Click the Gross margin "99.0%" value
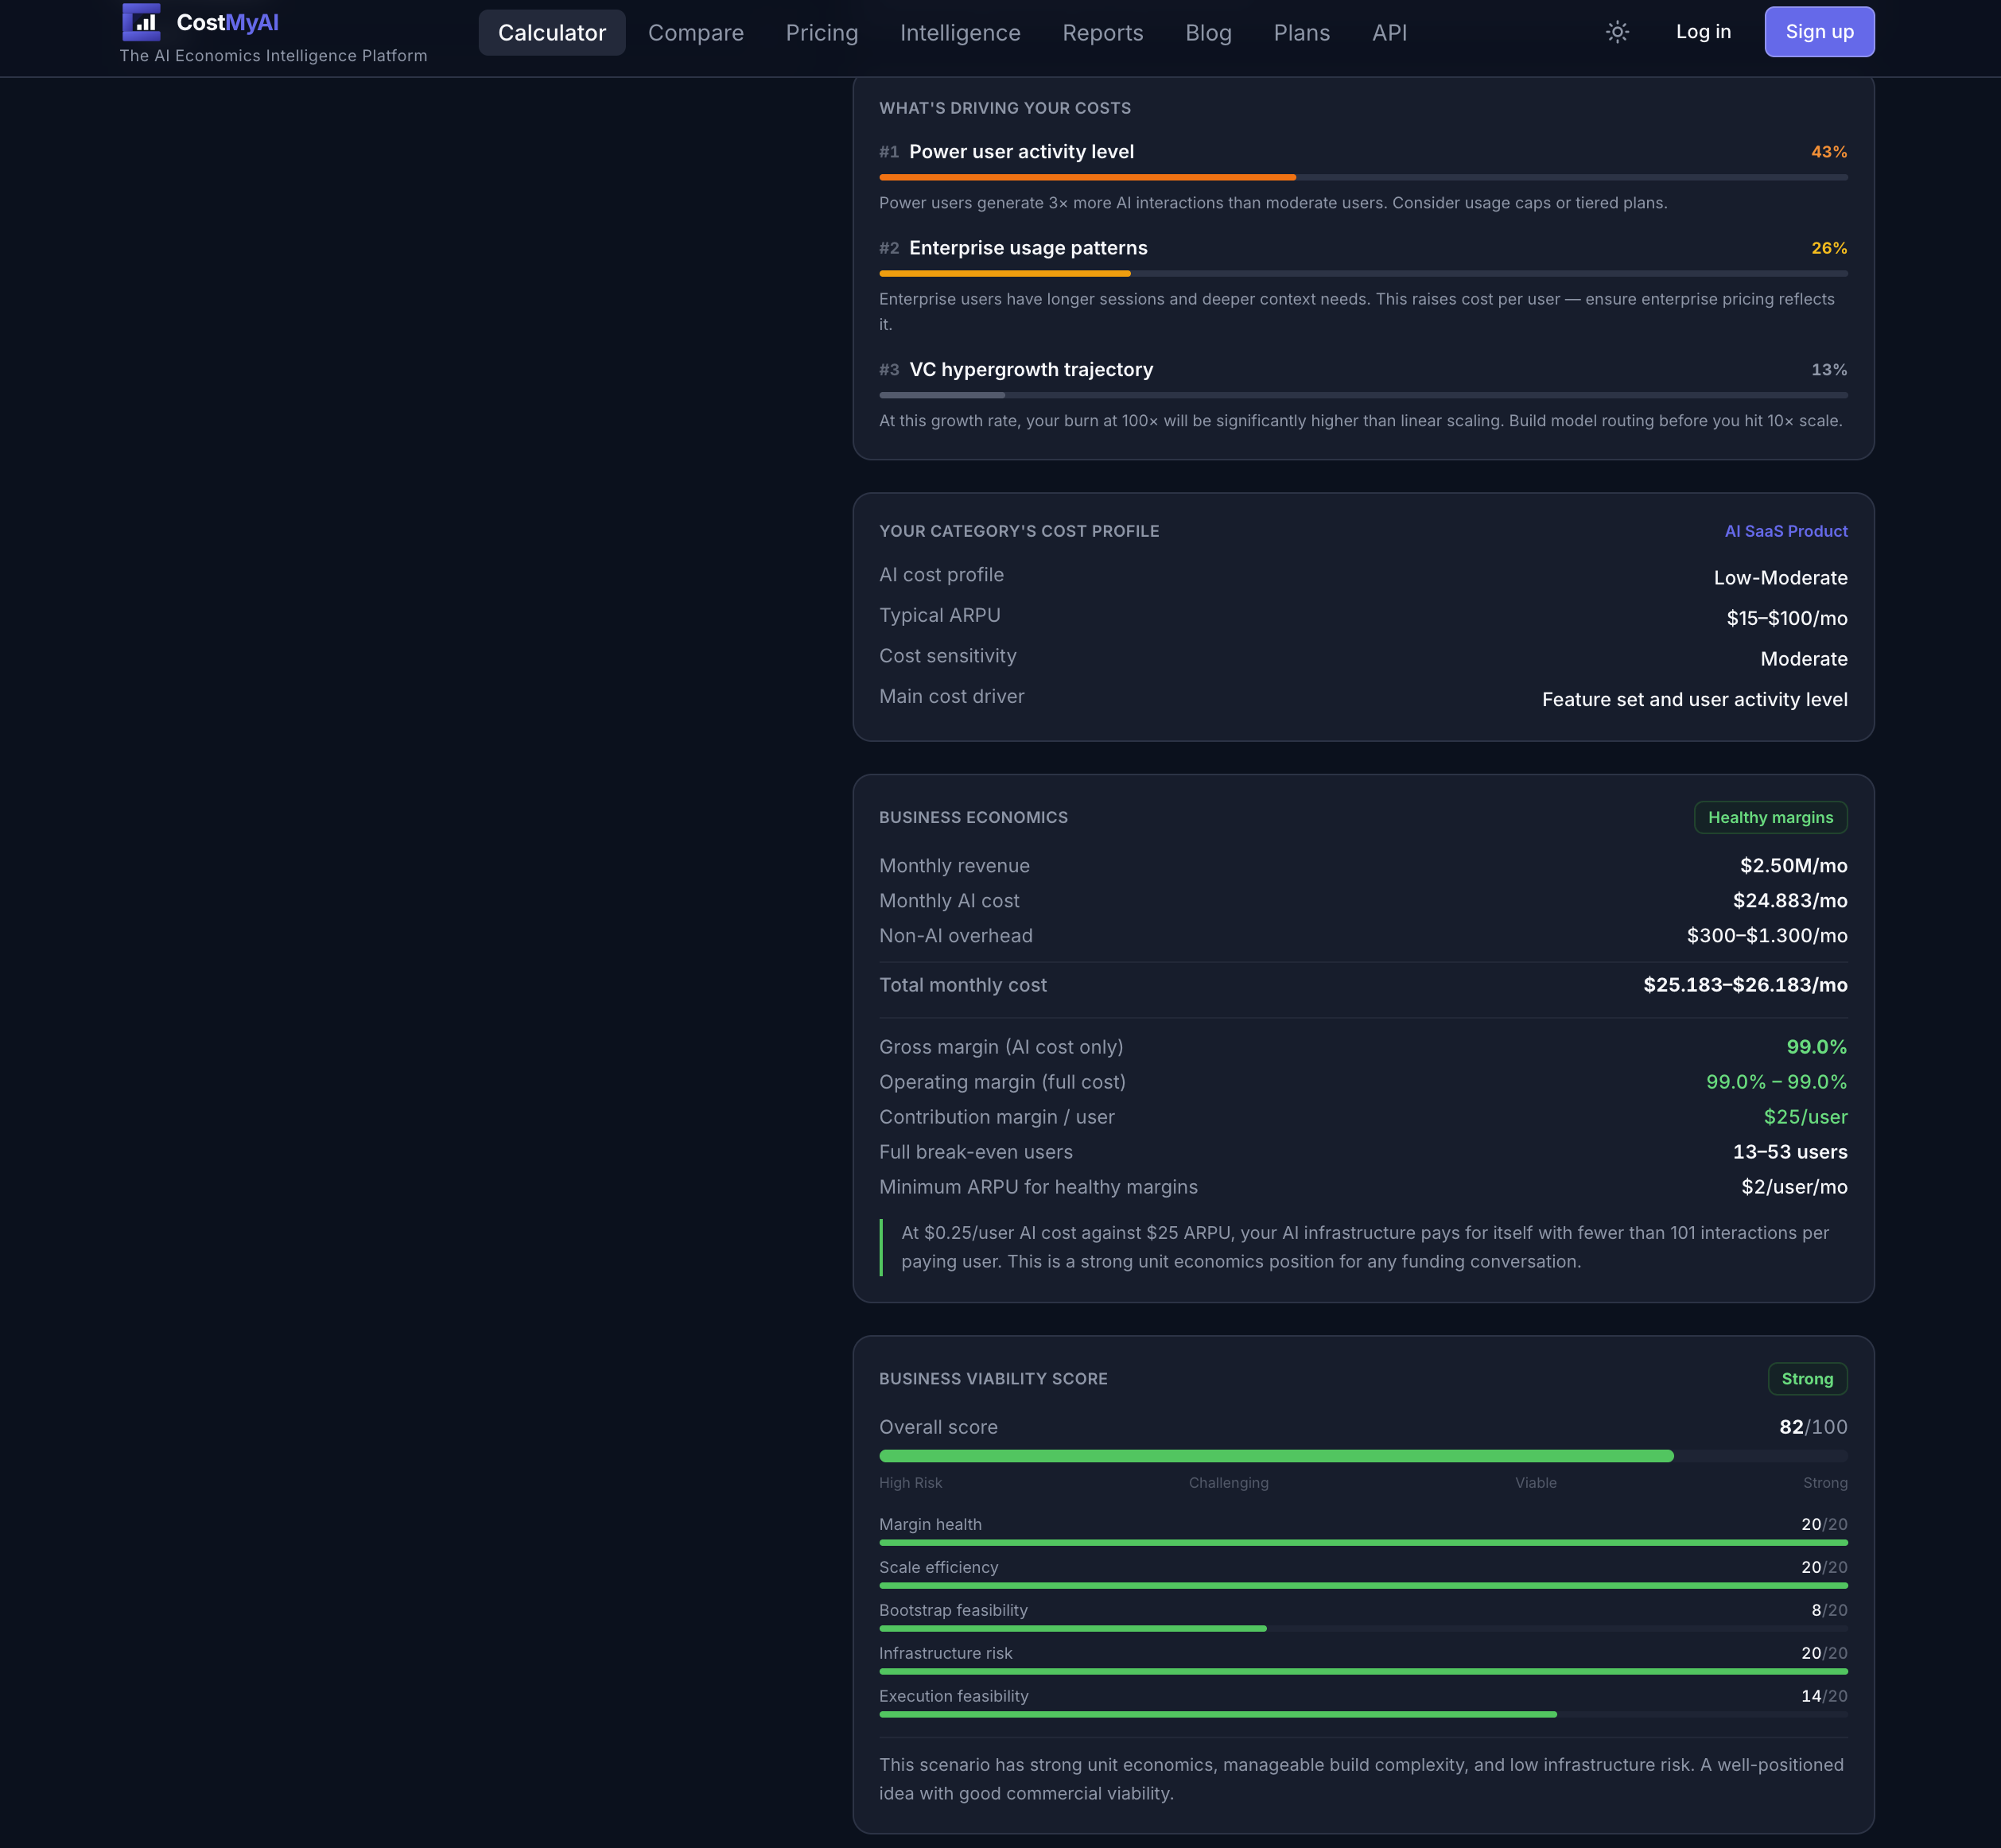2001x1848 pixels. tap(1816, 1047)
